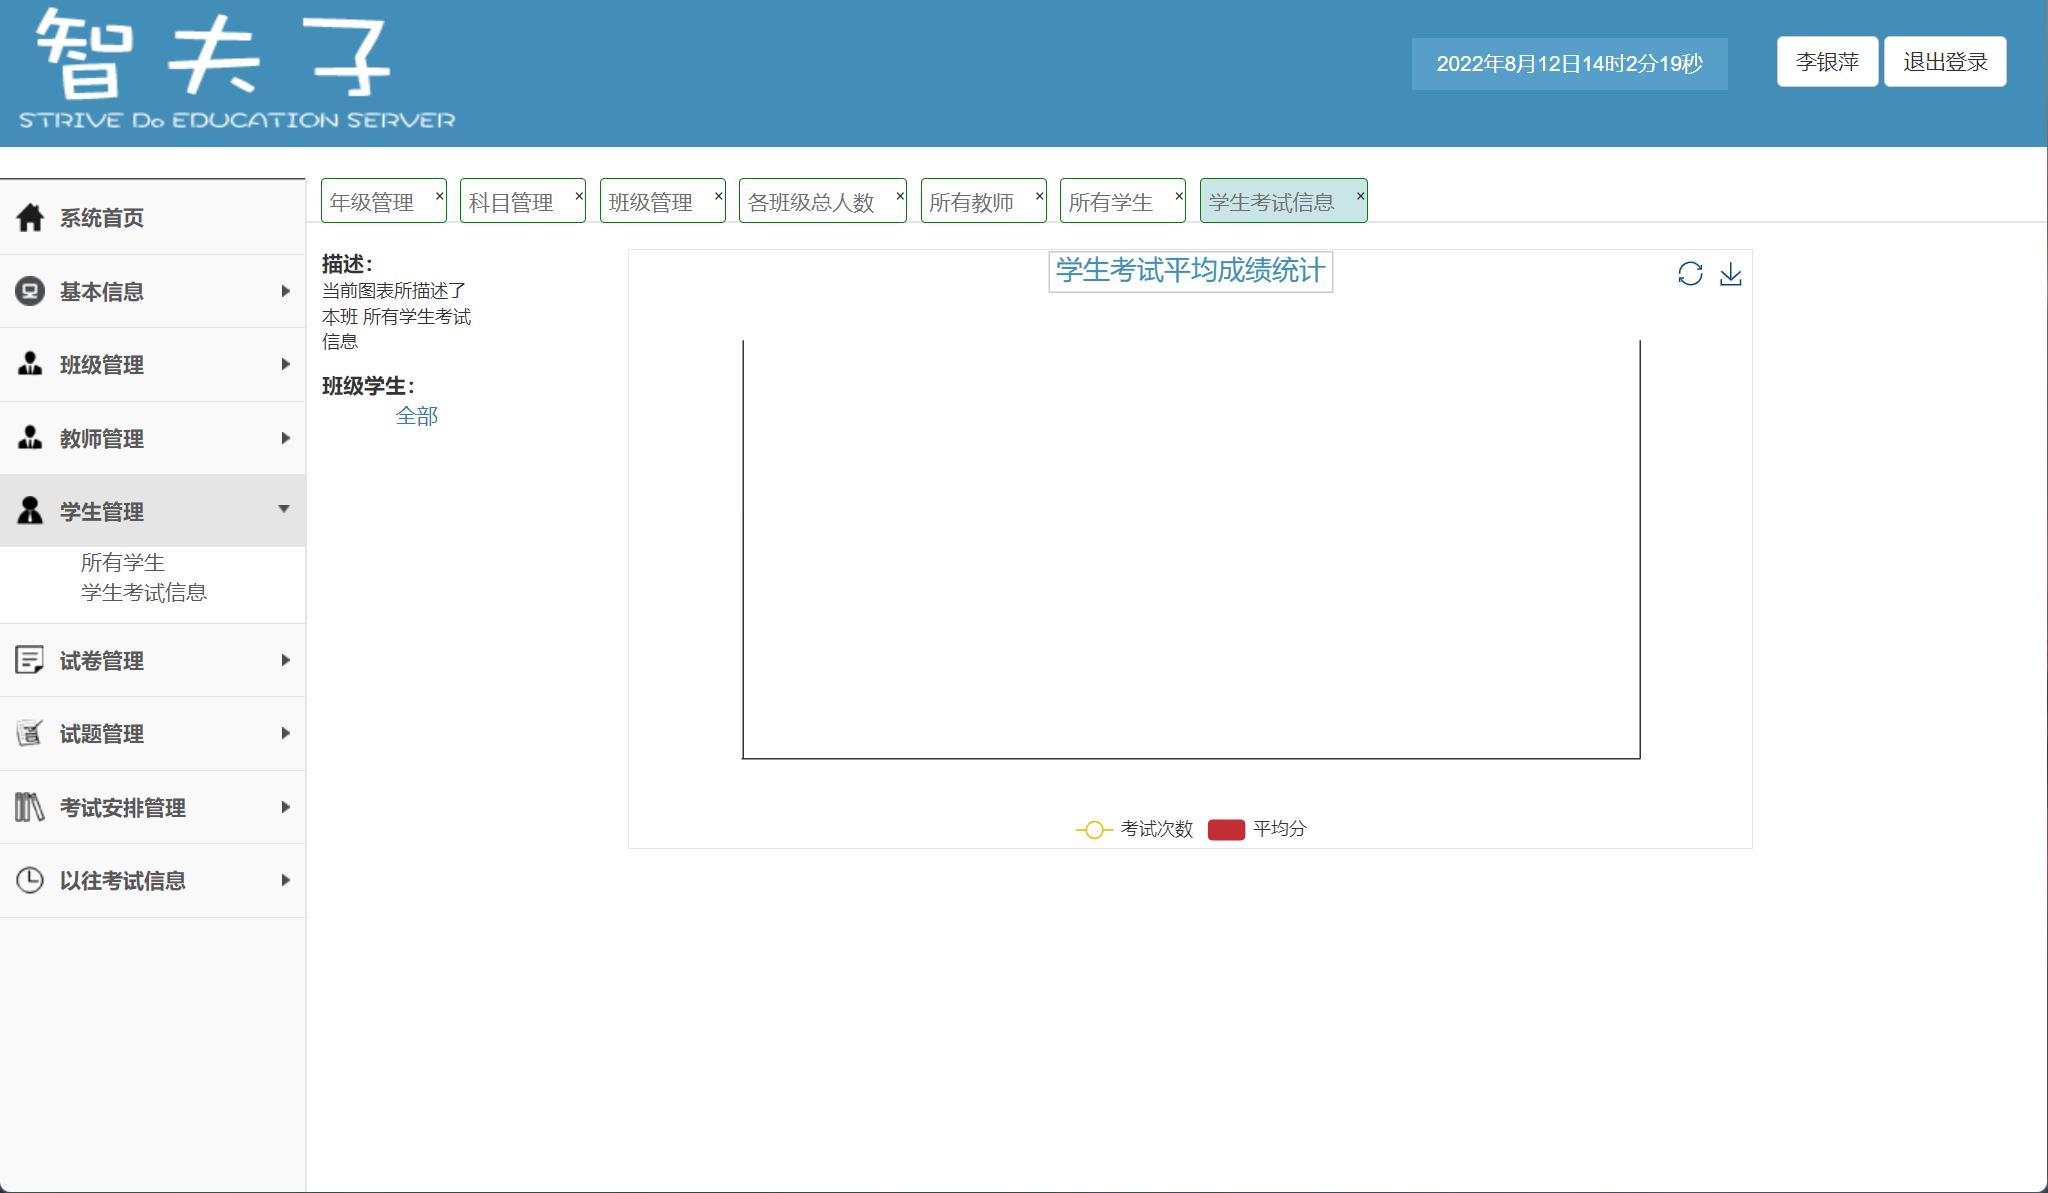The image size is (2048, 1193).
Task: Expand the 教师管理 sidebar arrow
Action: pos(285,438)
